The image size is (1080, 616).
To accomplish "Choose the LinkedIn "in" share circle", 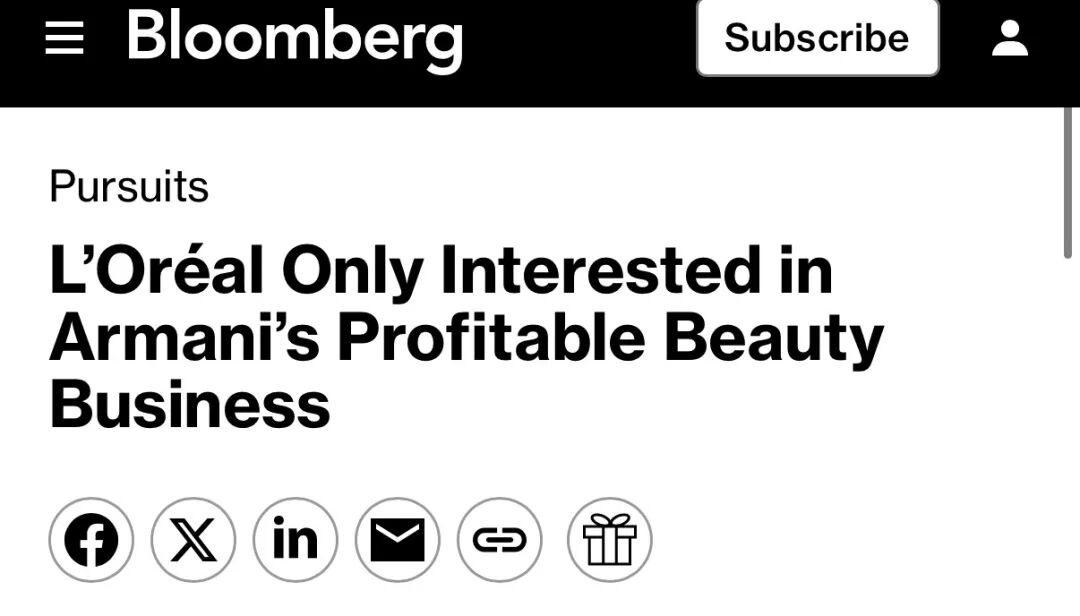I will (x=295, y=540).
